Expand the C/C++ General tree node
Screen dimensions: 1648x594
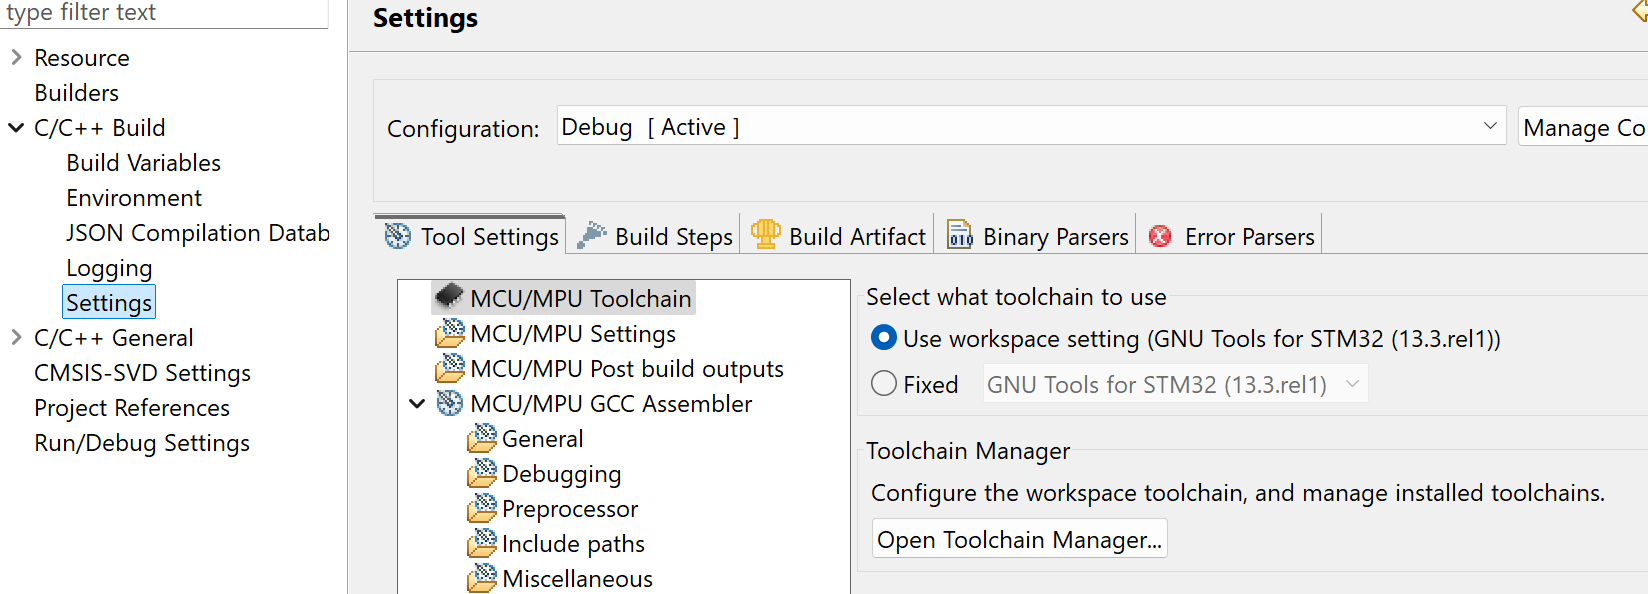16,338
